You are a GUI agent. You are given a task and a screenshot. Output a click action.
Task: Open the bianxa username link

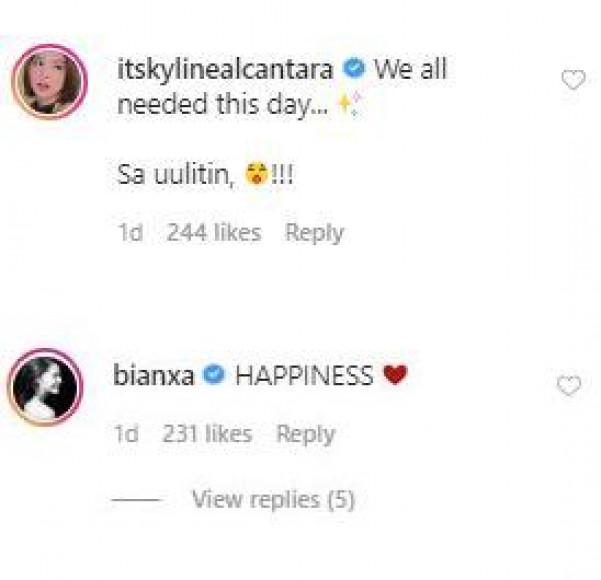(158, 376)
